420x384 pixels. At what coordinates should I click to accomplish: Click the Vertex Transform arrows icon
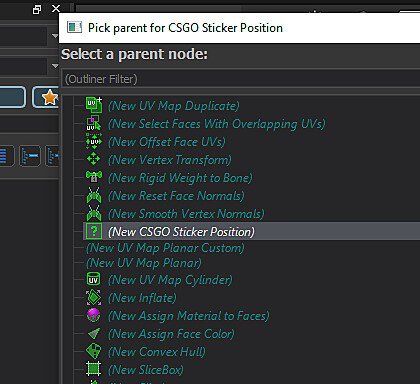tap(94, 159)
